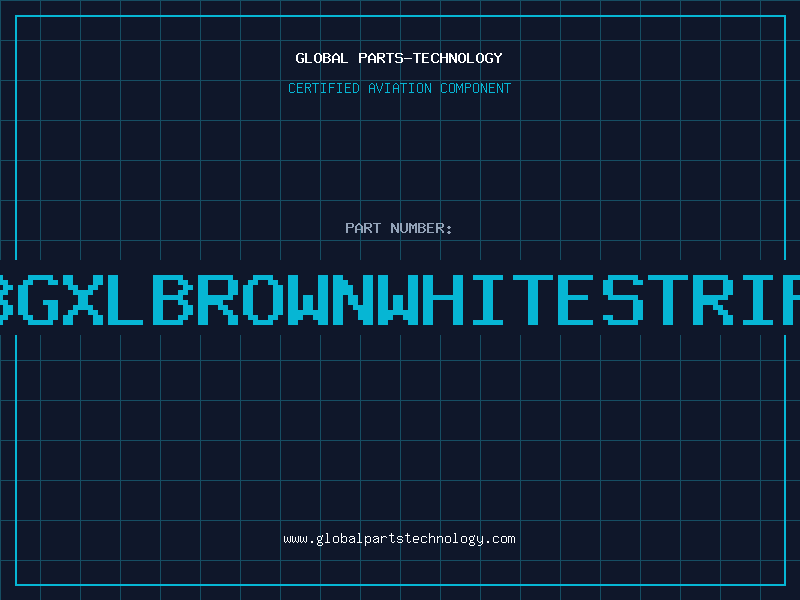This screenshot has height=600, width=800.
Task: Select the large letter O in BROWN
Action: click(x=263, y=300)
